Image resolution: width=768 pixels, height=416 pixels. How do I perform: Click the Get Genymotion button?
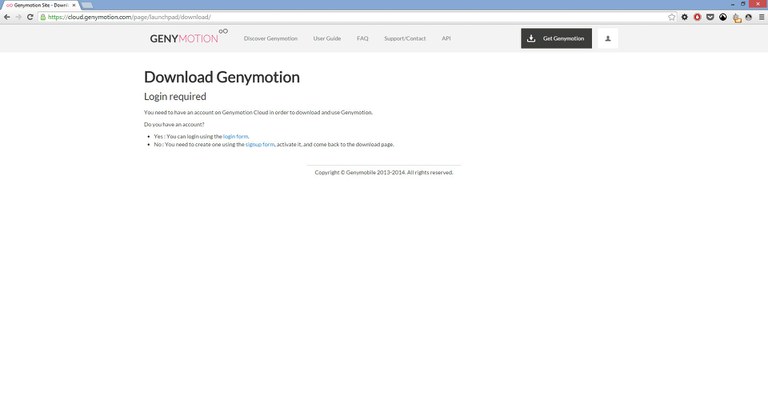pyautogui.click(x=556, y=38)
